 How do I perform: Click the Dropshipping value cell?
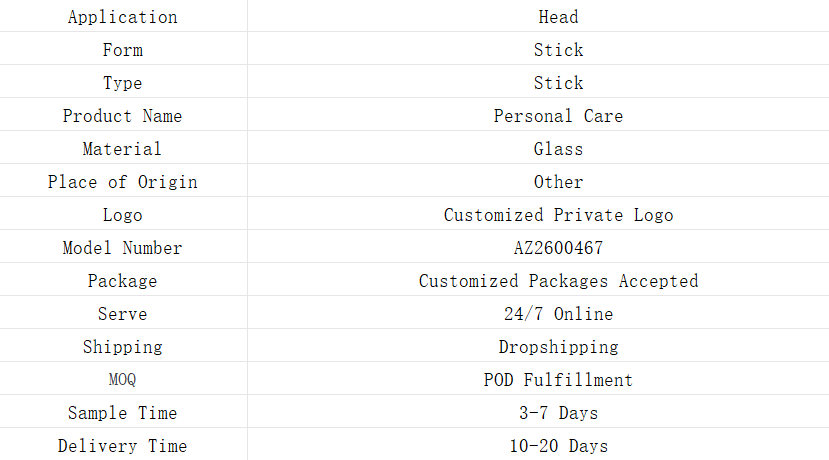(x=558, y=347)
